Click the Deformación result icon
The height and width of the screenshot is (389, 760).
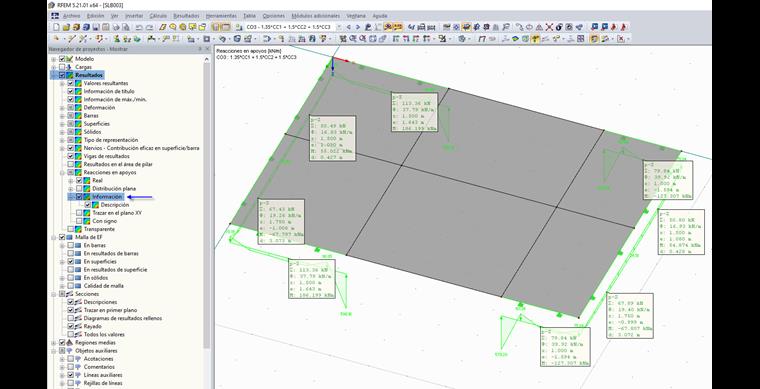tap(79, 108)
